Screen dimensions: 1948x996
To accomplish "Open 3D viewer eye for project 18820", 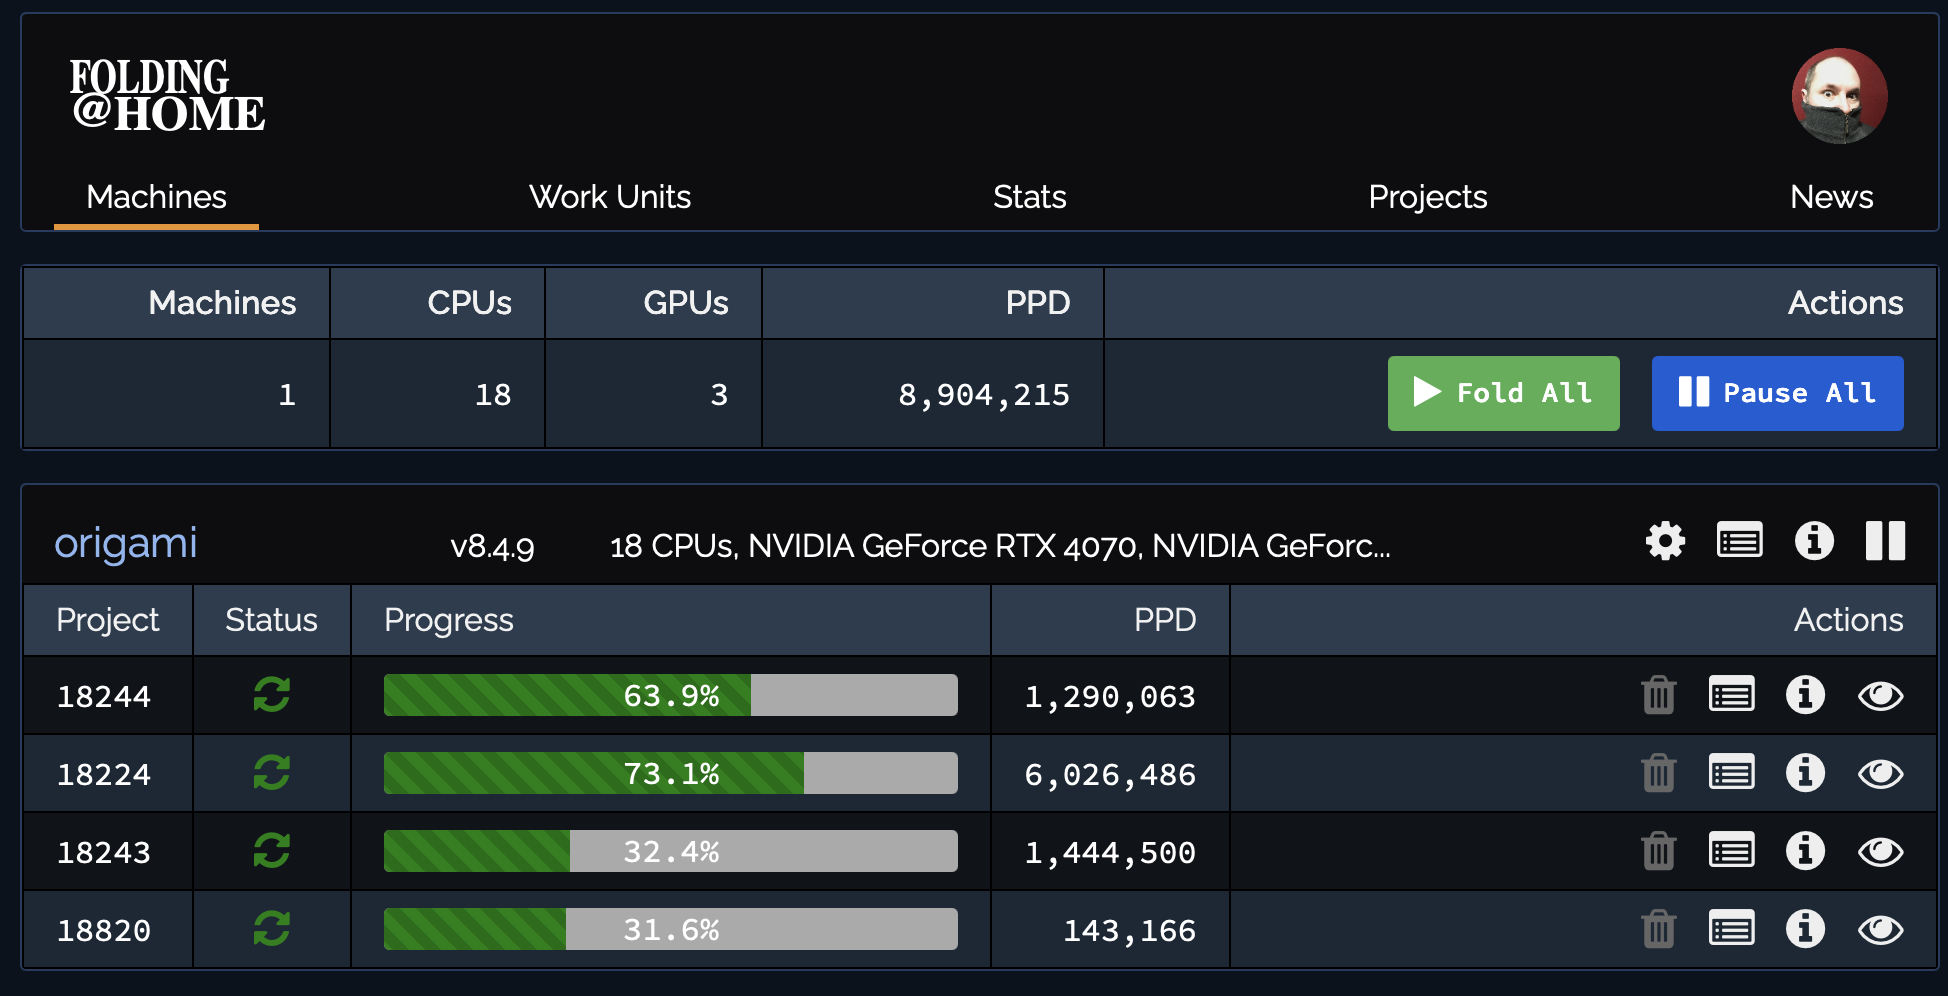I will coord(1880,929).
